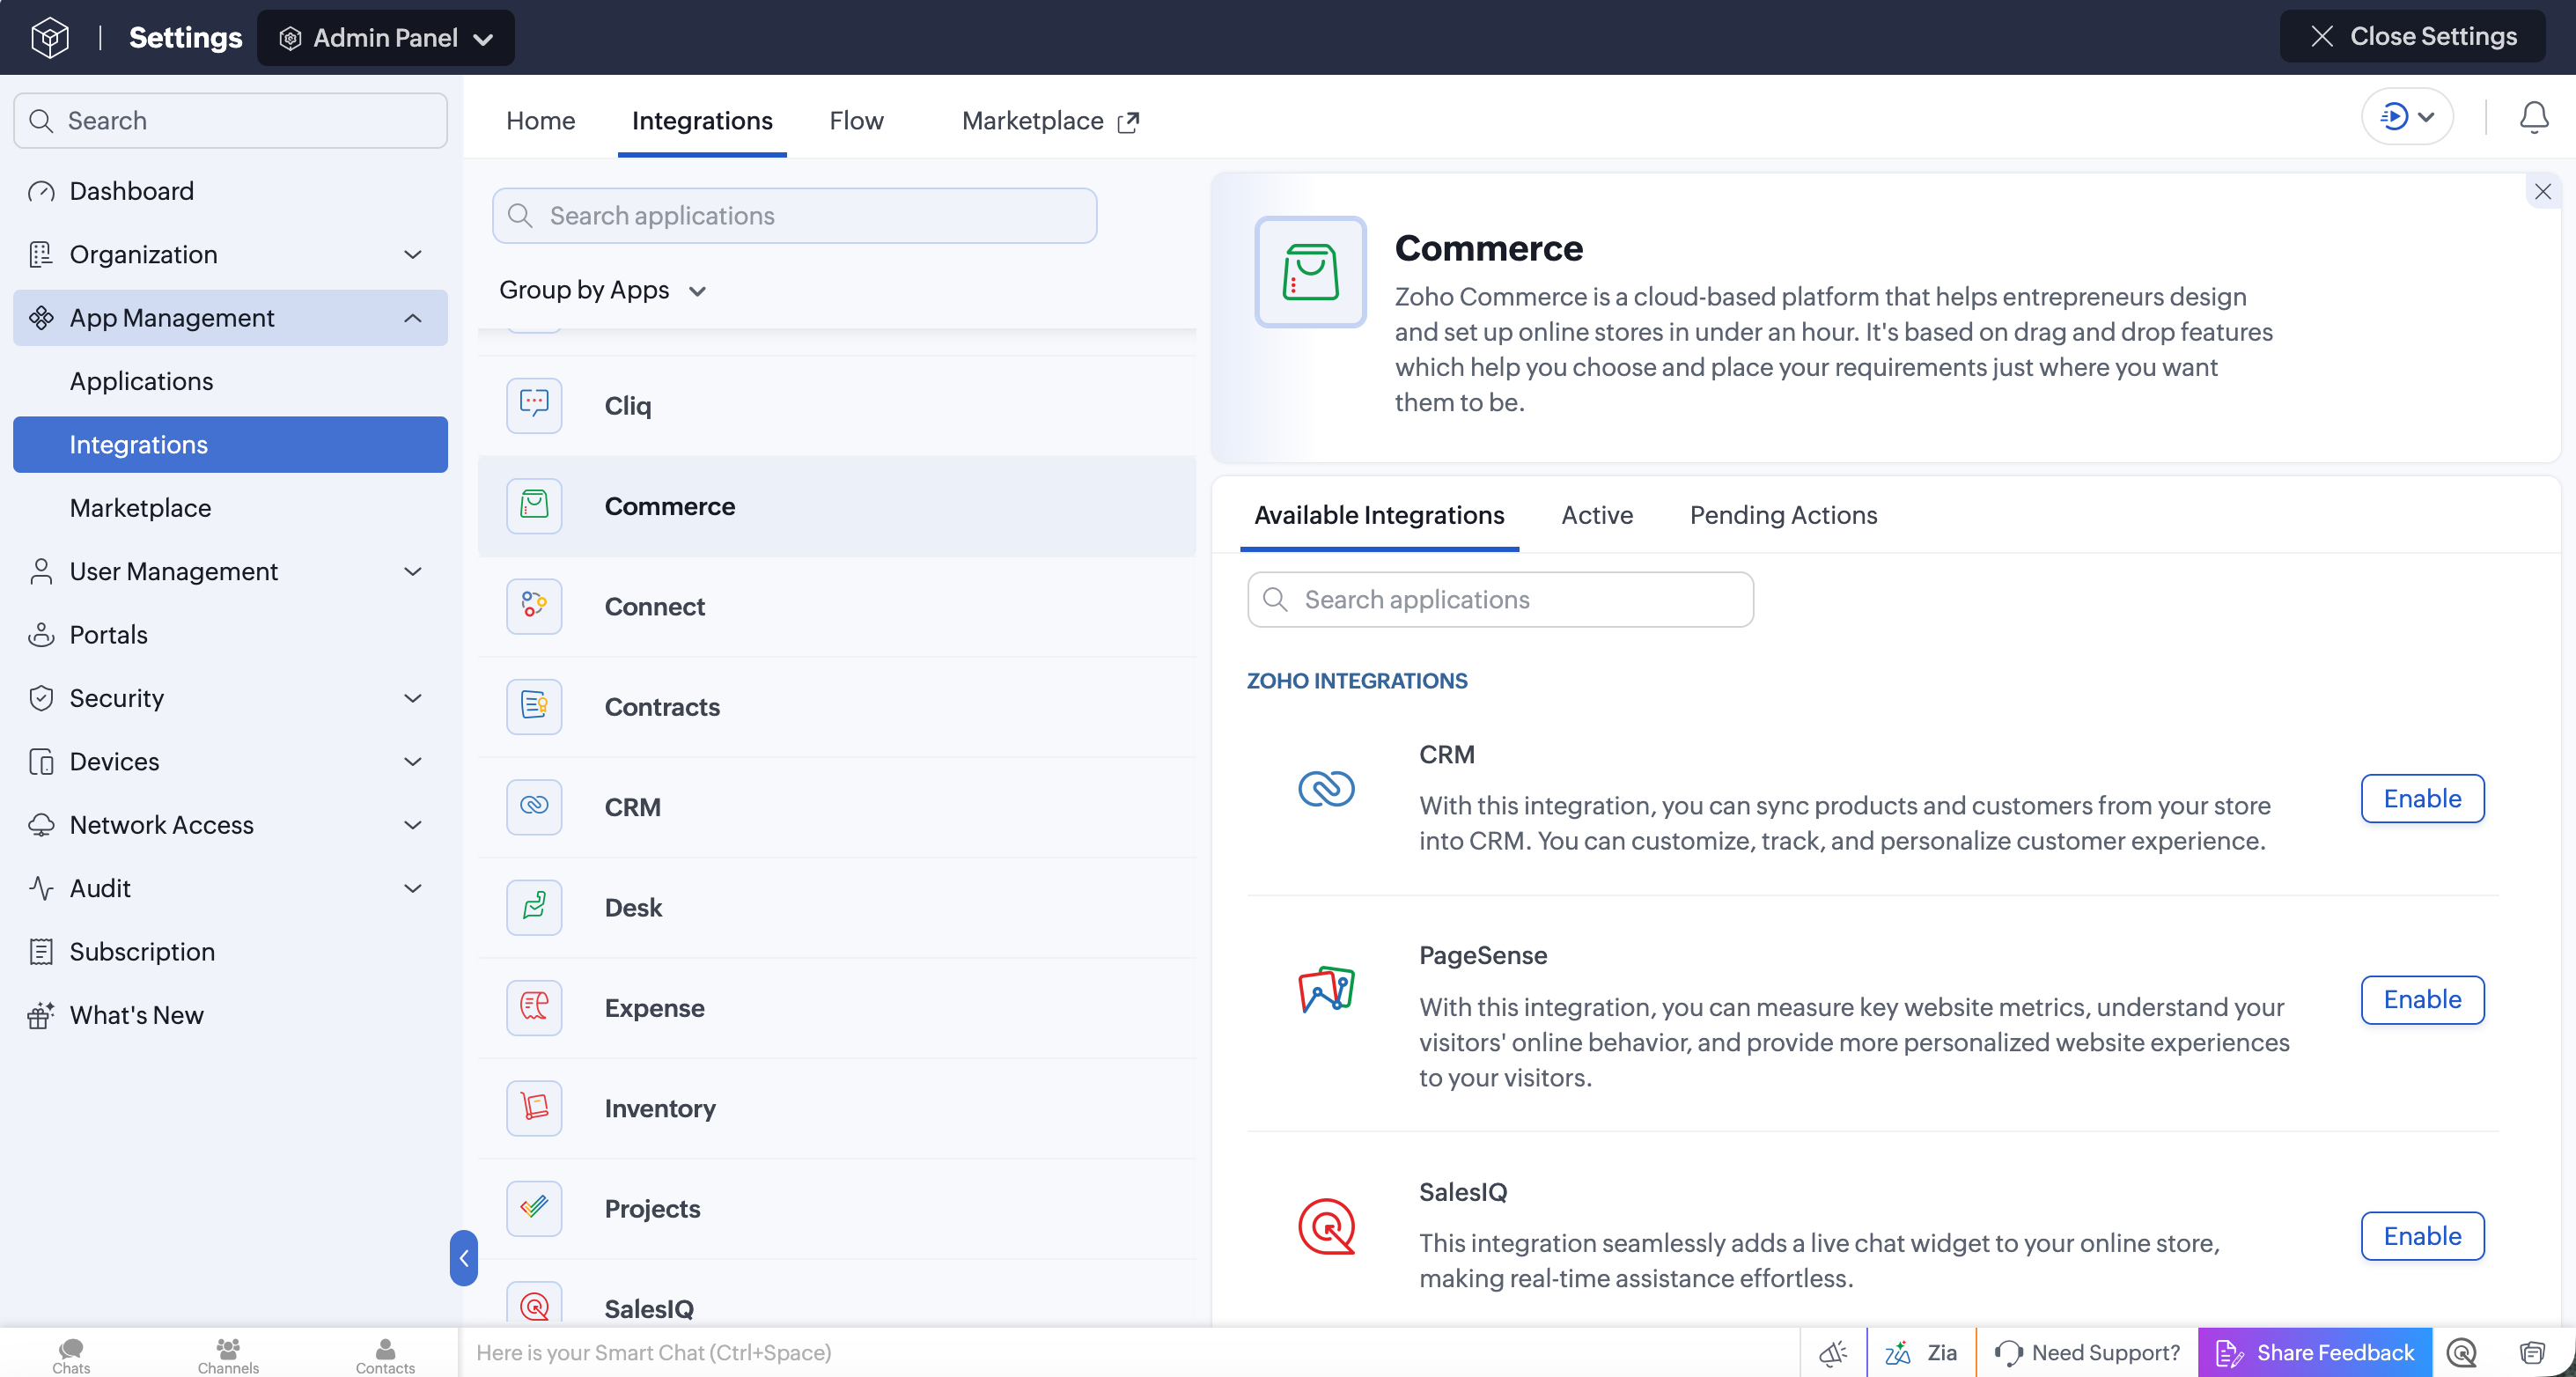Open the quick actions dropdown beside the bell

pyautogui.click(x=2406, y=117)
